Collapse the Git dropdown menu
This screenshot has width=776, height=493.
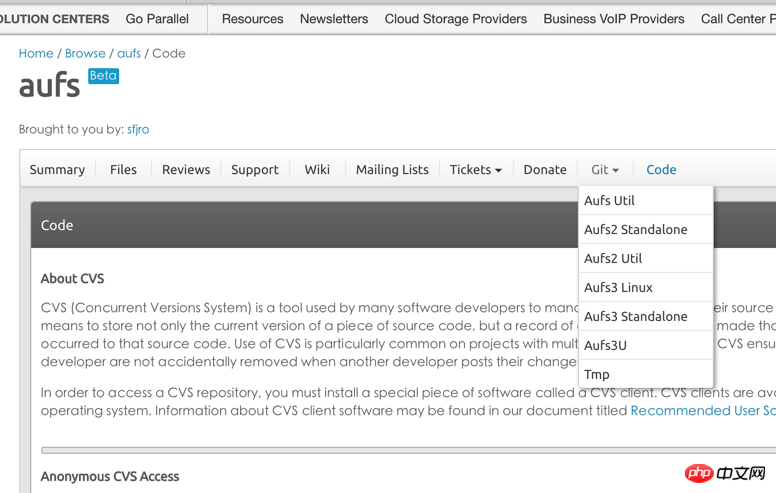tap(605, 170)
